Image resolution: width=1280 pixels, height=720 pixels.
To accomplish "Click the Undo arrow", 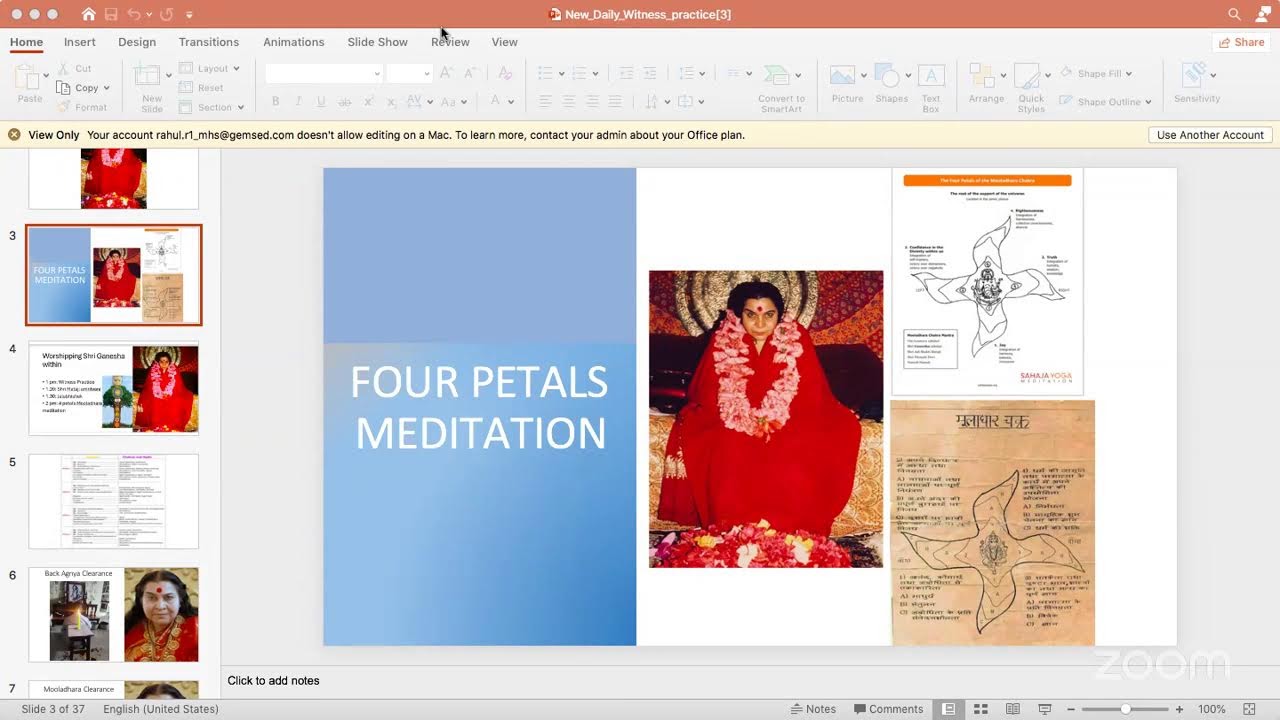I will tap(135, 14).
